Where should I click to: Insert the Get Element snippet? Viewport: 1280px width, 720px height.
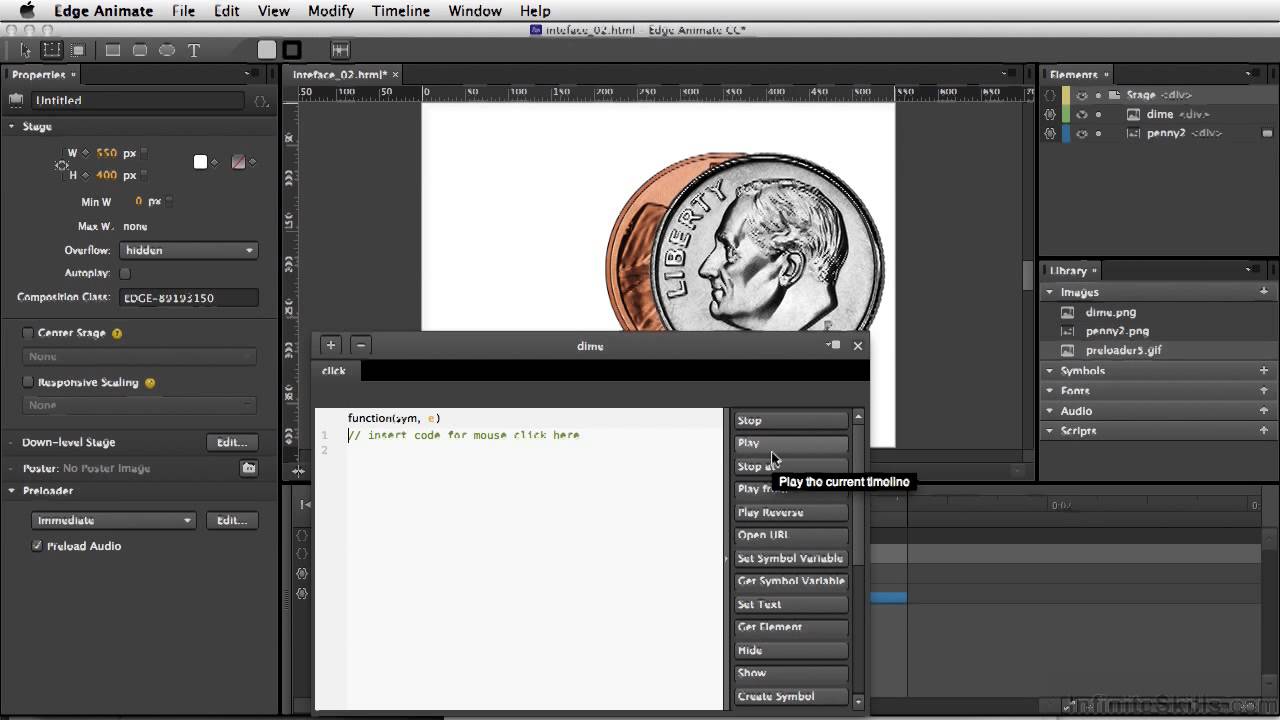pyautogui.click(x=791, y=628)
